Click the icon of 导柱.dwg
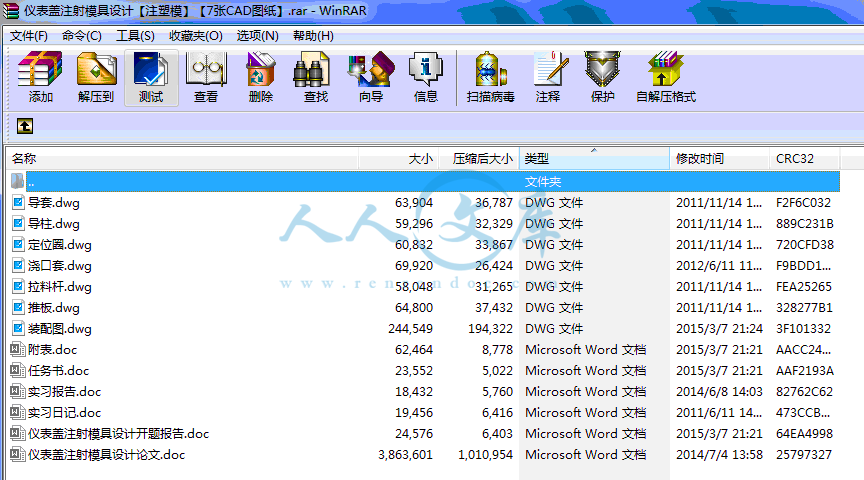 pos(18,223)
